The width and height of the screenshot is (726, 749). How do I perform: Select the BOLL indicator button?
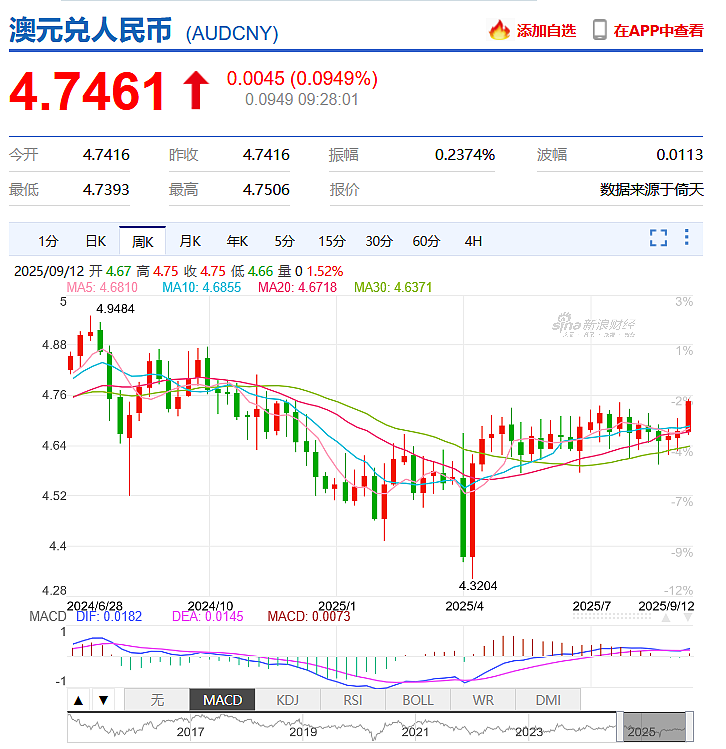(x=418, y=700)
